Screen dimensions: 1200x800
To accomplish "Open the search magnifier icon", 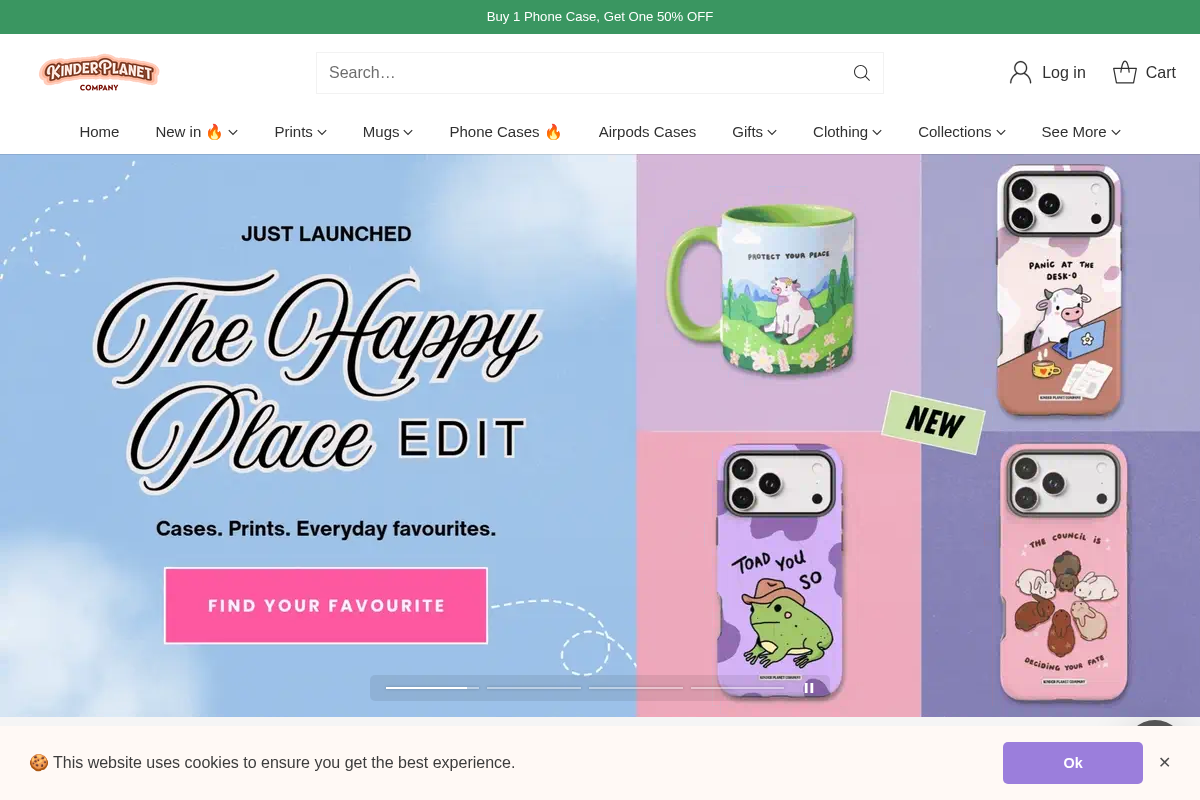I will [x=861, y=72].
